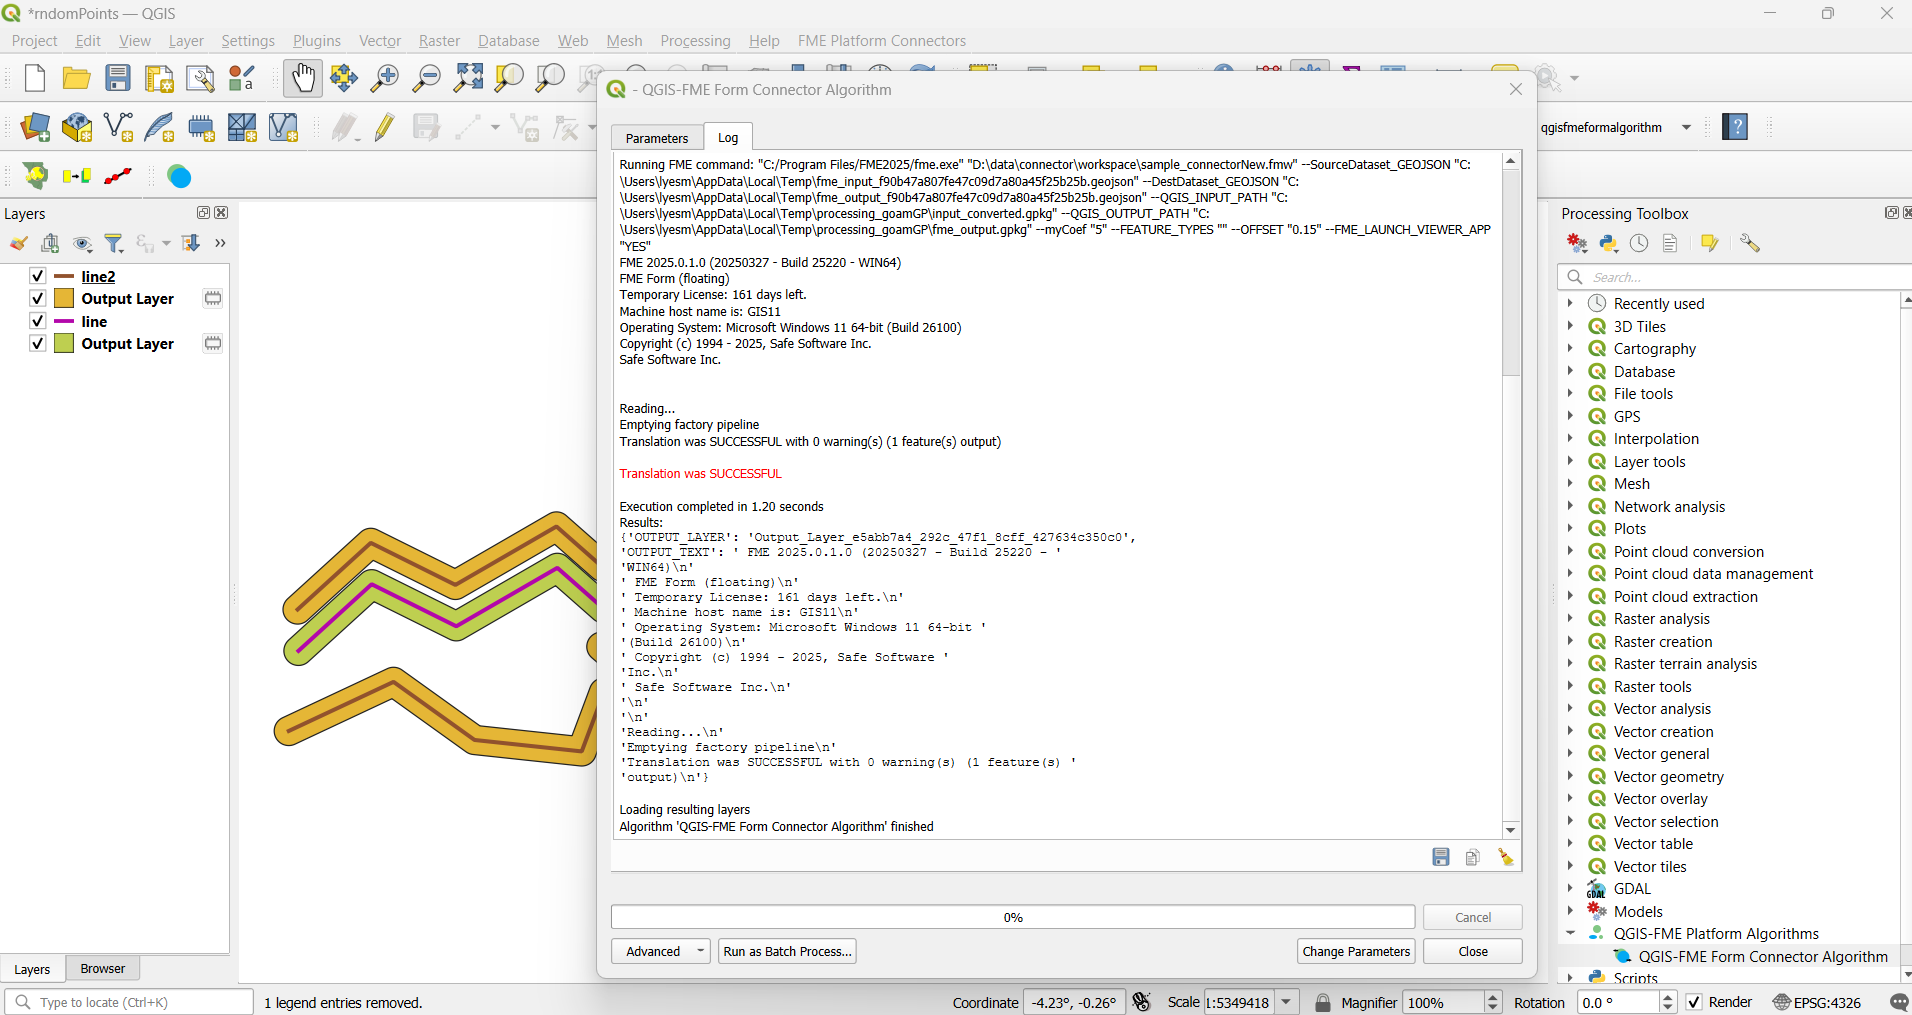Open the help book icon in toolbar
The image size is (1912, 1015).
pyautogui.click(x=1735, y=127)
